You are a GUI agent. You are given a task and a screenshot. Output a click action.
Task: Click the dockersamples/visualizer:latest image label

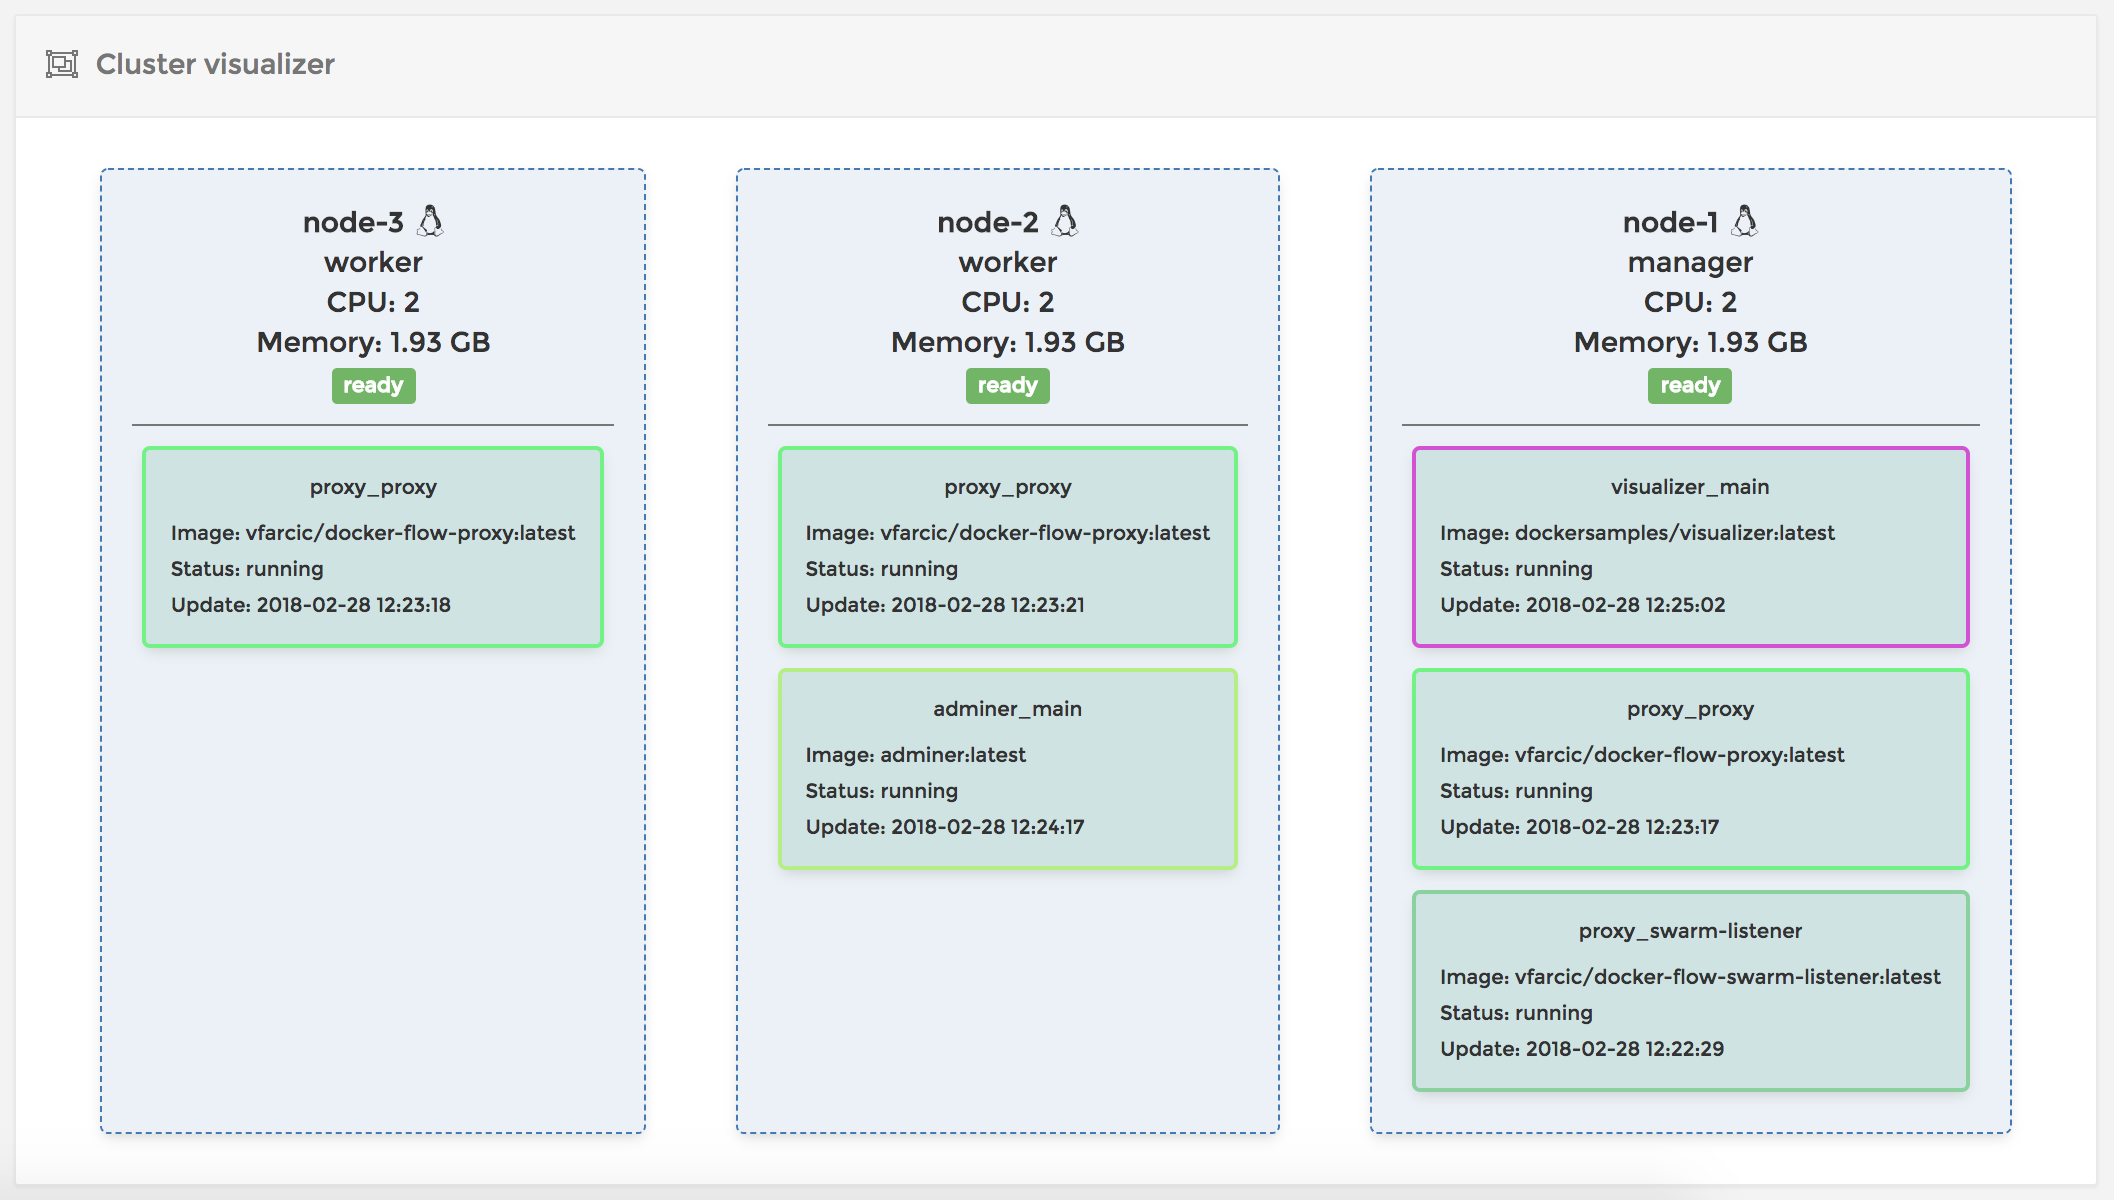pos(1637,533)
